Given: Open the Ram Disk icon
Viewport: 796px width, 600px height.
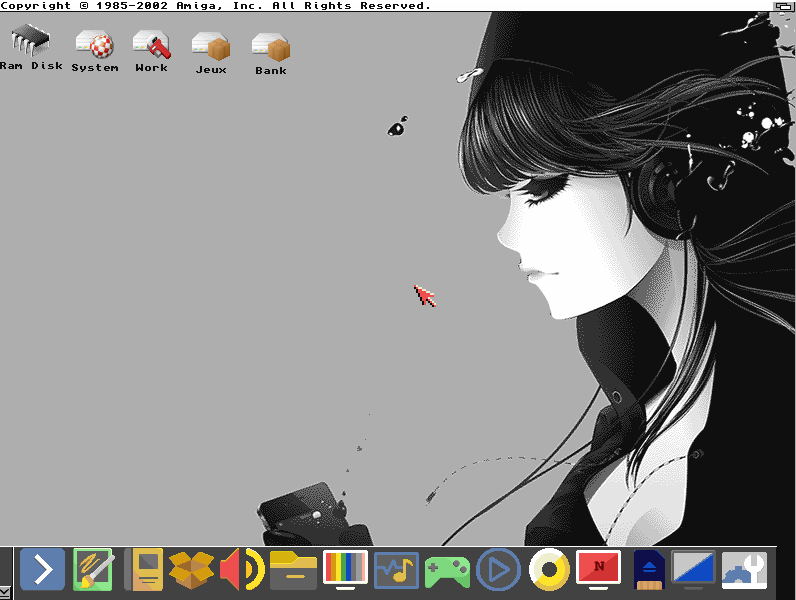Looking at the screenshot, I should pos(31,47).
